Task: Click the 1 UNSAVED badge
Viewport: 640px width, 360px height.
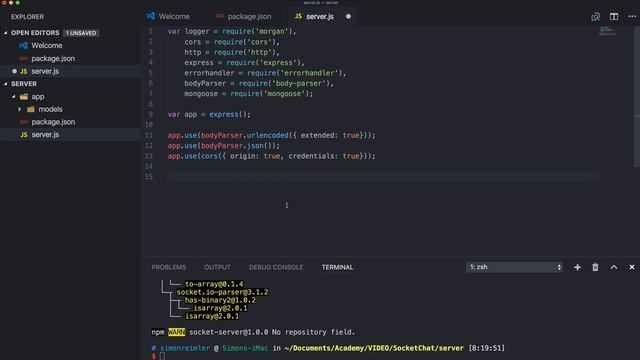Action: click(x=81, y=33)
